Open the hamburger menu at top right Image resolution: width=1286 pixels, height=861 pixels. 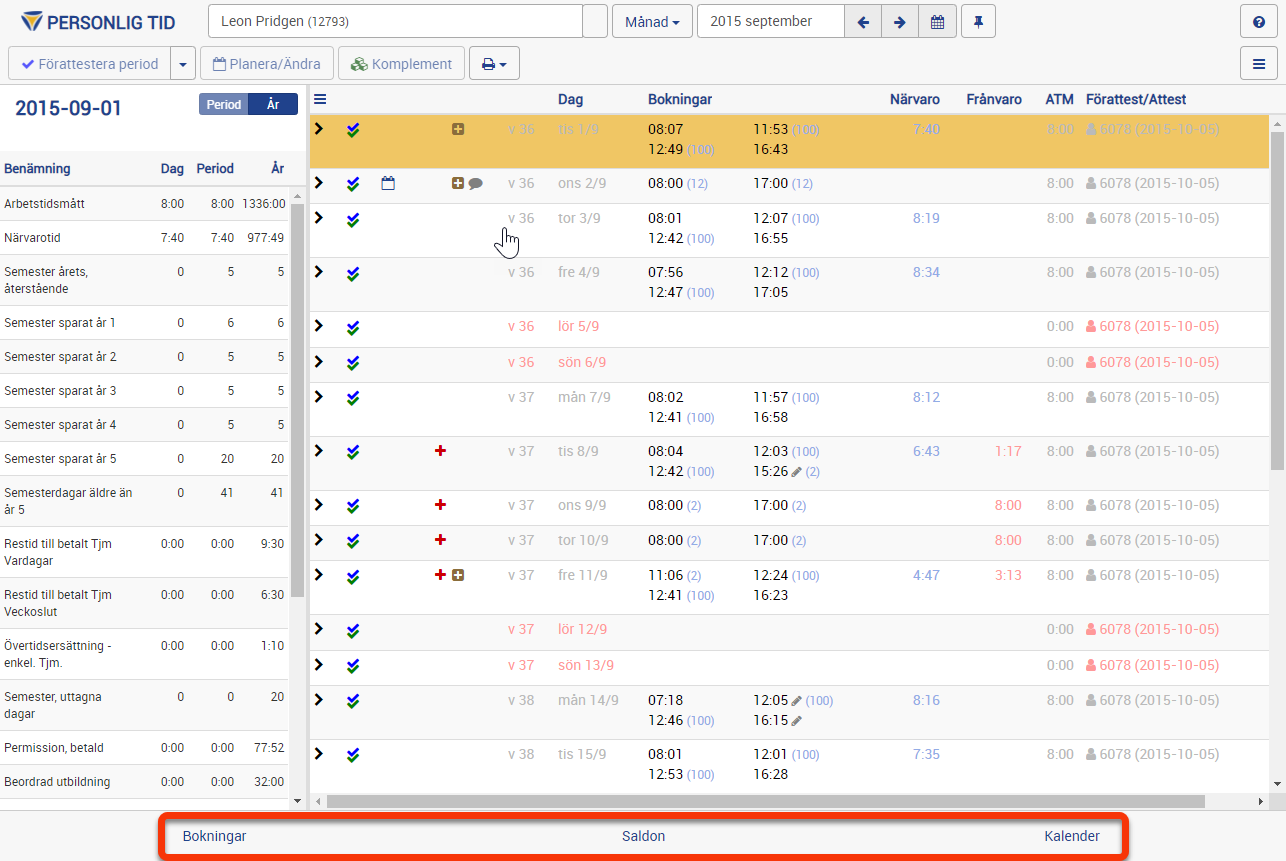pos(1259,63)
